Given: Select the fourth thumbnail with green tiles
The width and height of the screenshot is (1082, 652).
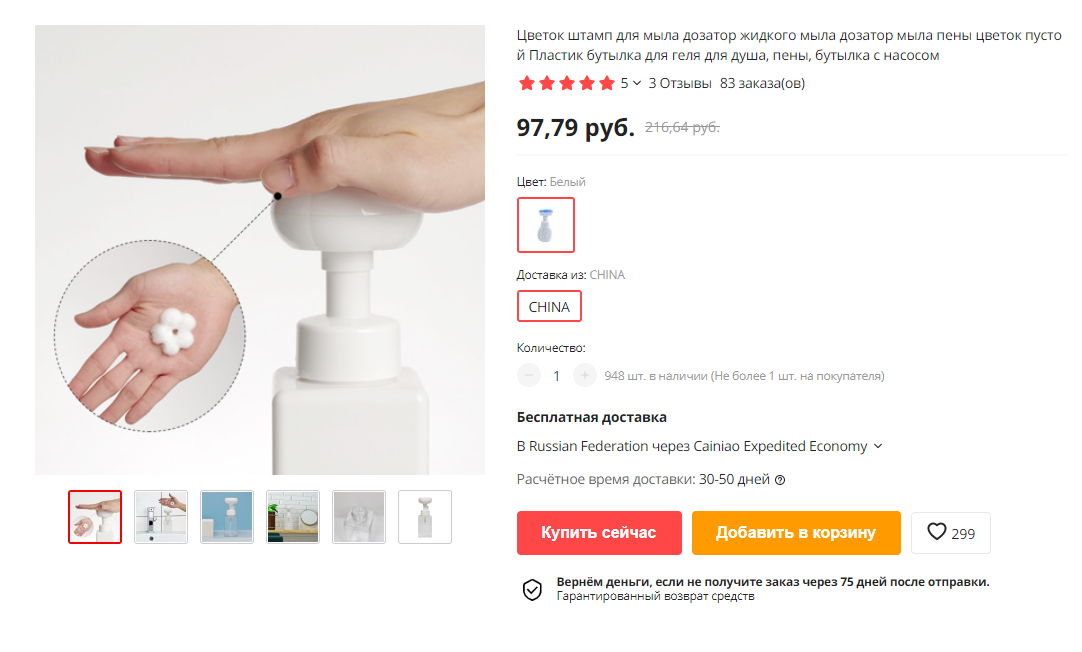Looking at the screenshot, I should (x=293, y=517).
